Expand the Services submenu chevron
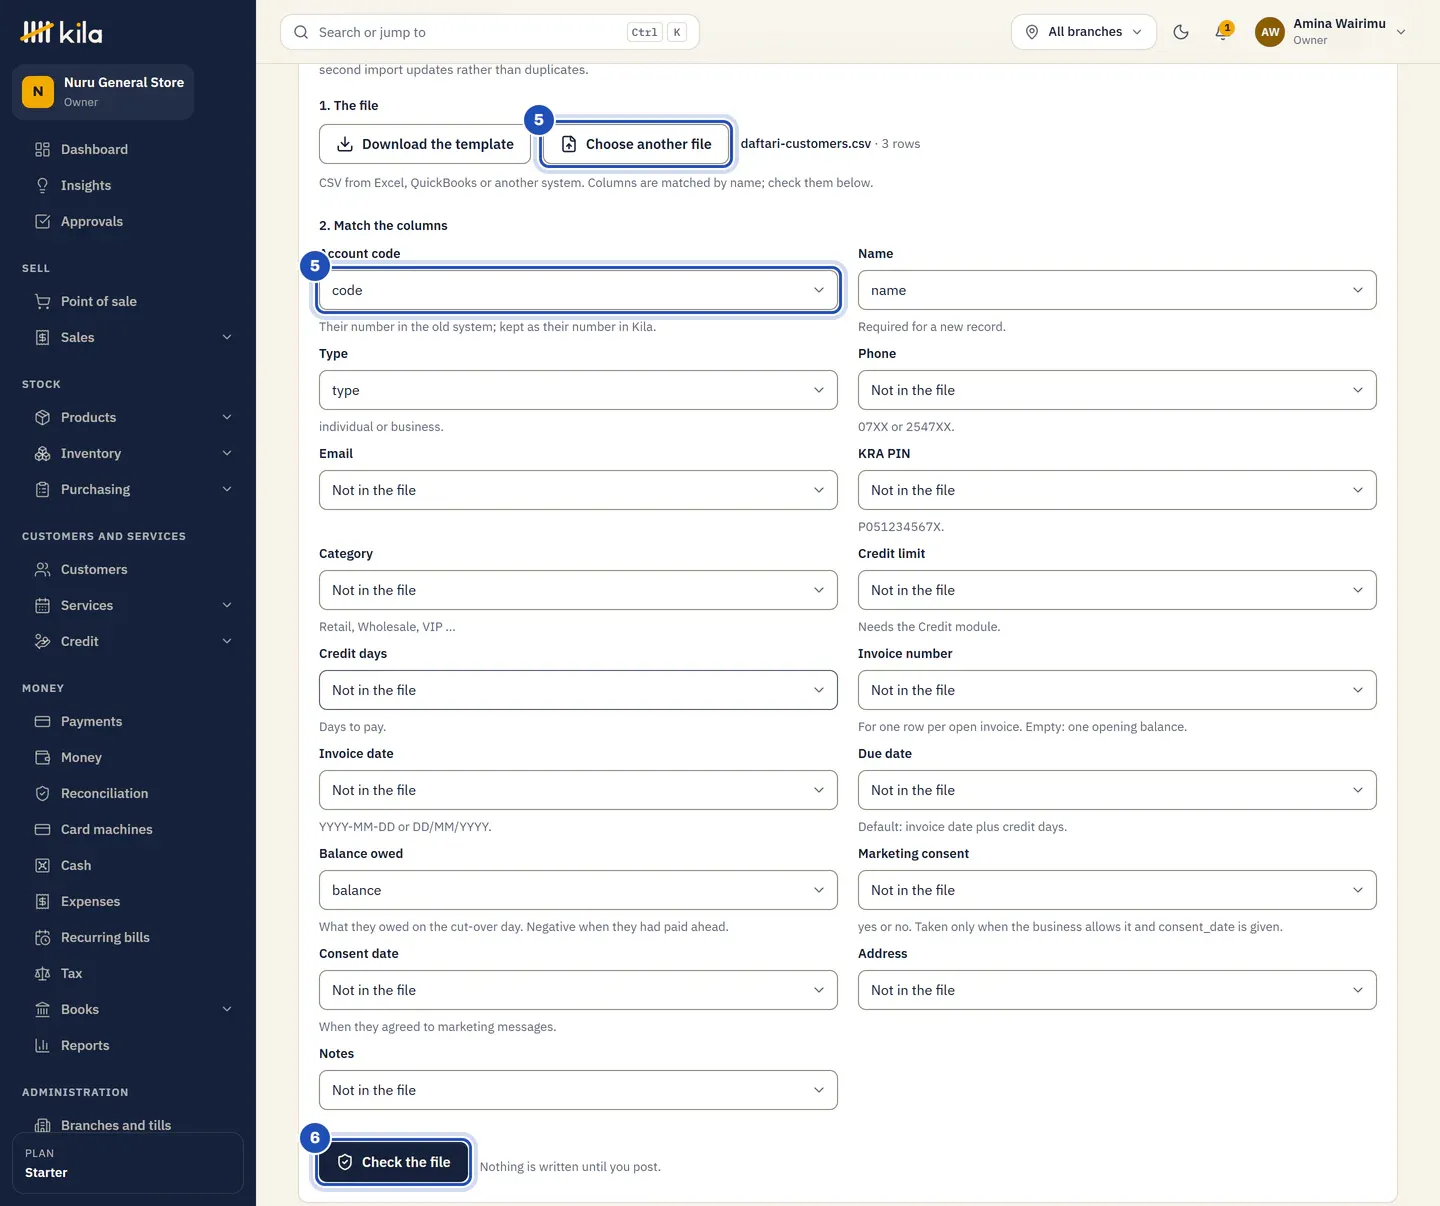 pos(227,605)
